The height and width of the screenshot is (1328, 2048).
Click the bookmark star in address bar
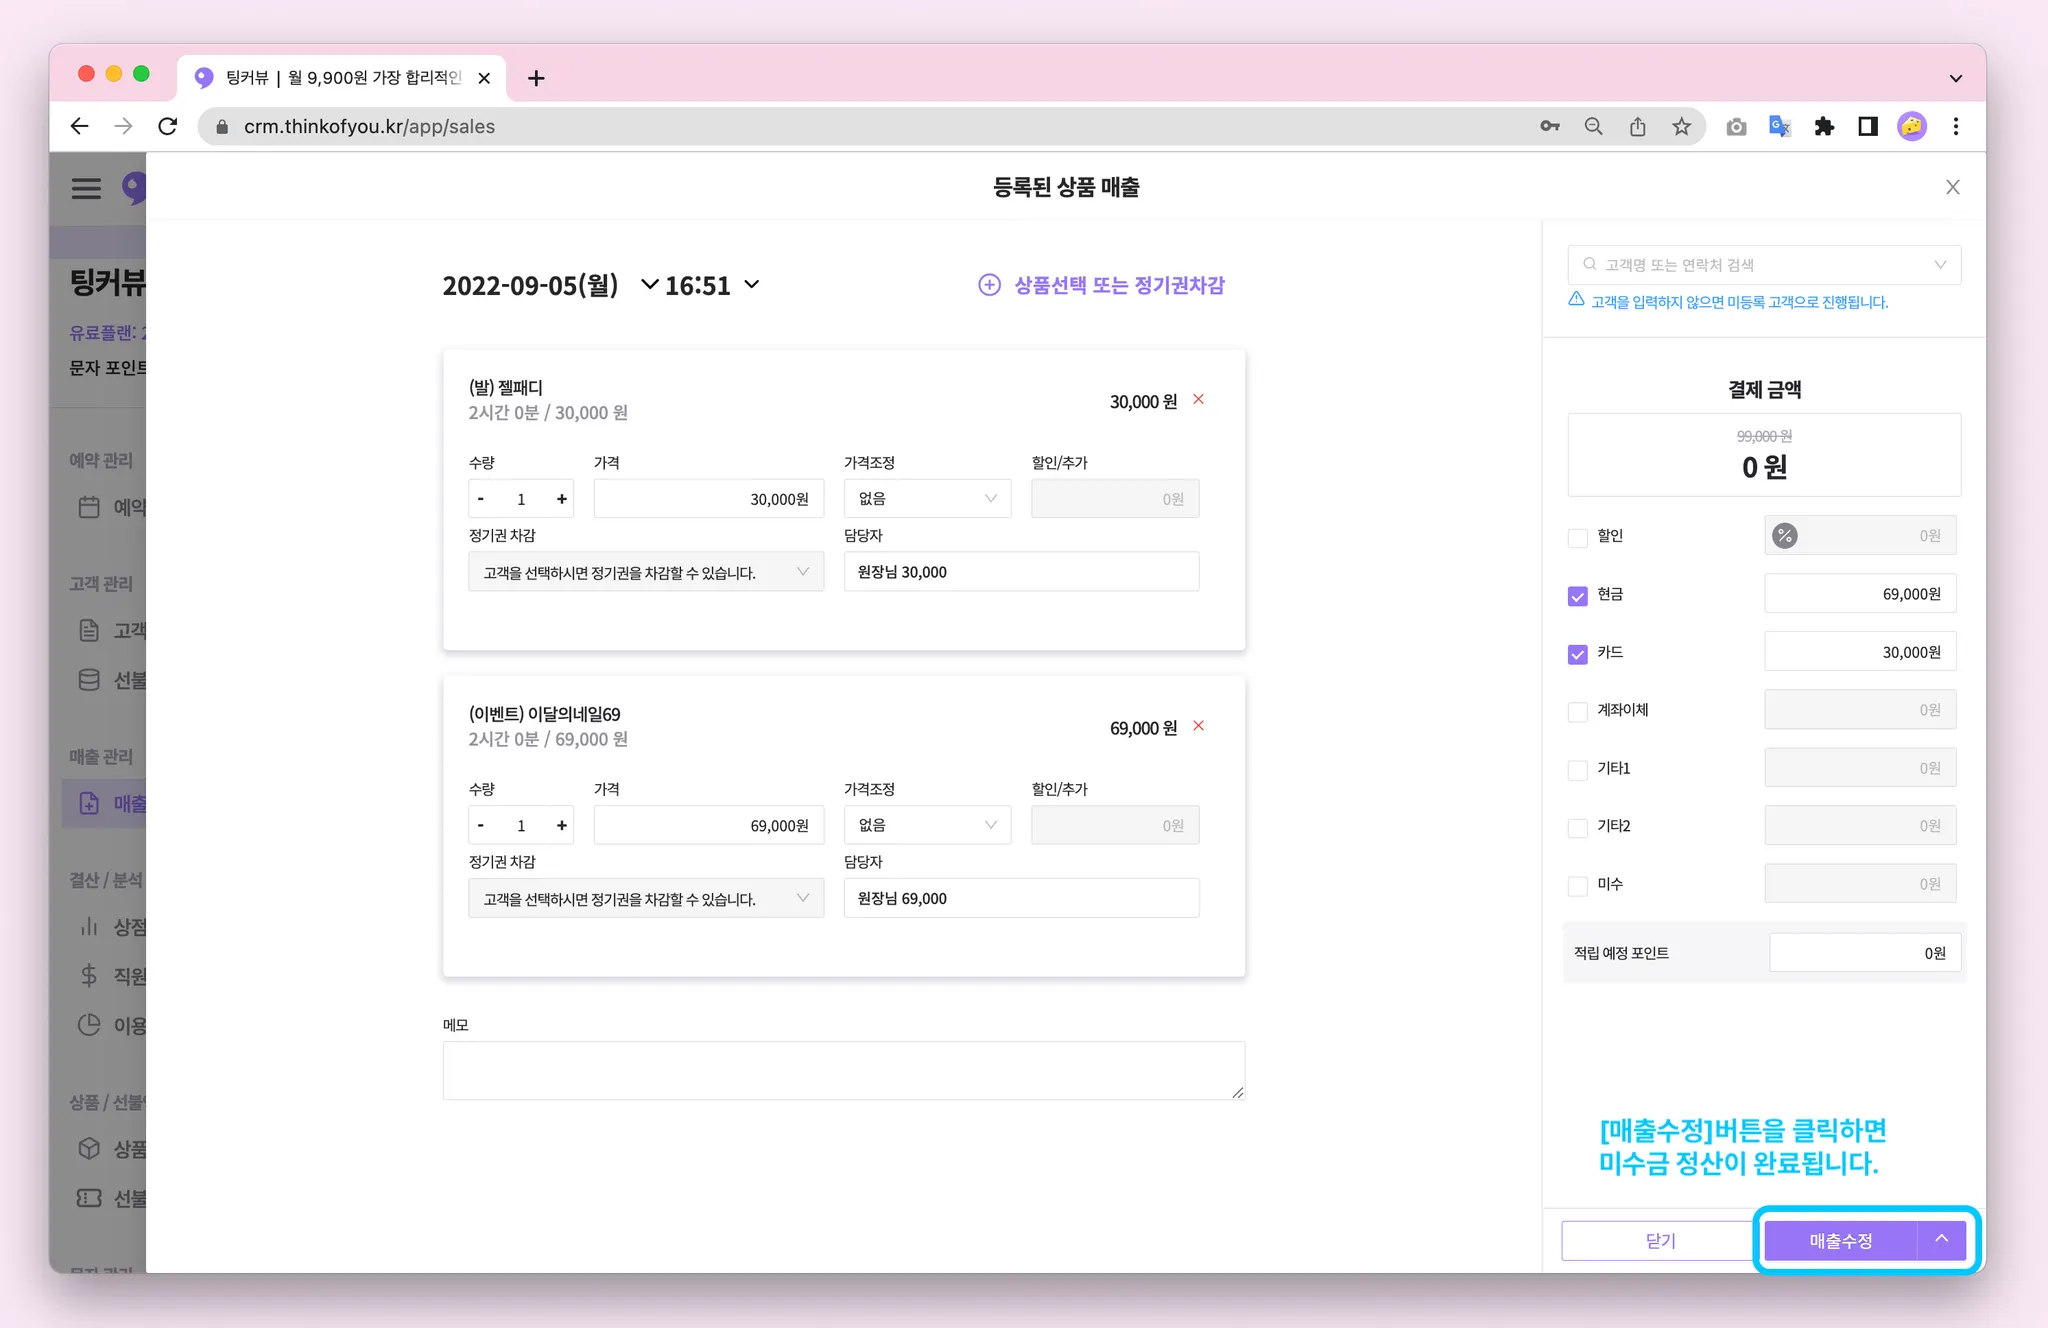click(1681, 126)
